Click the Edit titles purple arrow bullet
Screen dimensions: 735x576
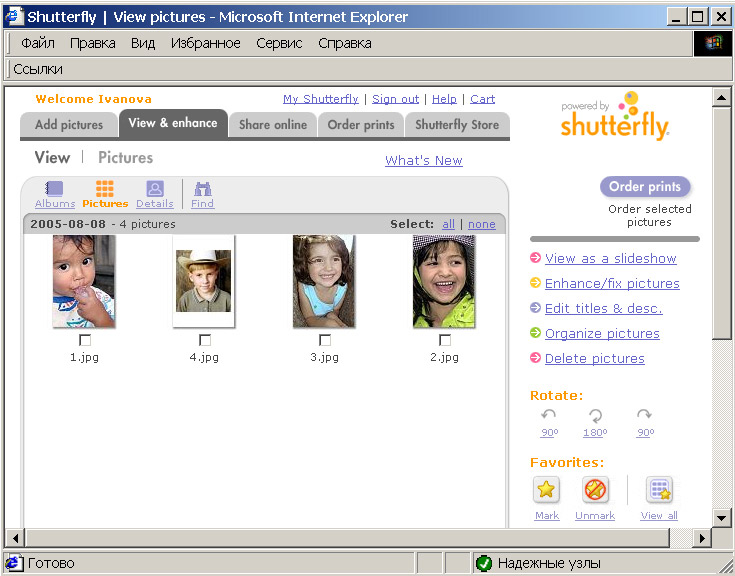pyautogui.click(x=535, y=308)
